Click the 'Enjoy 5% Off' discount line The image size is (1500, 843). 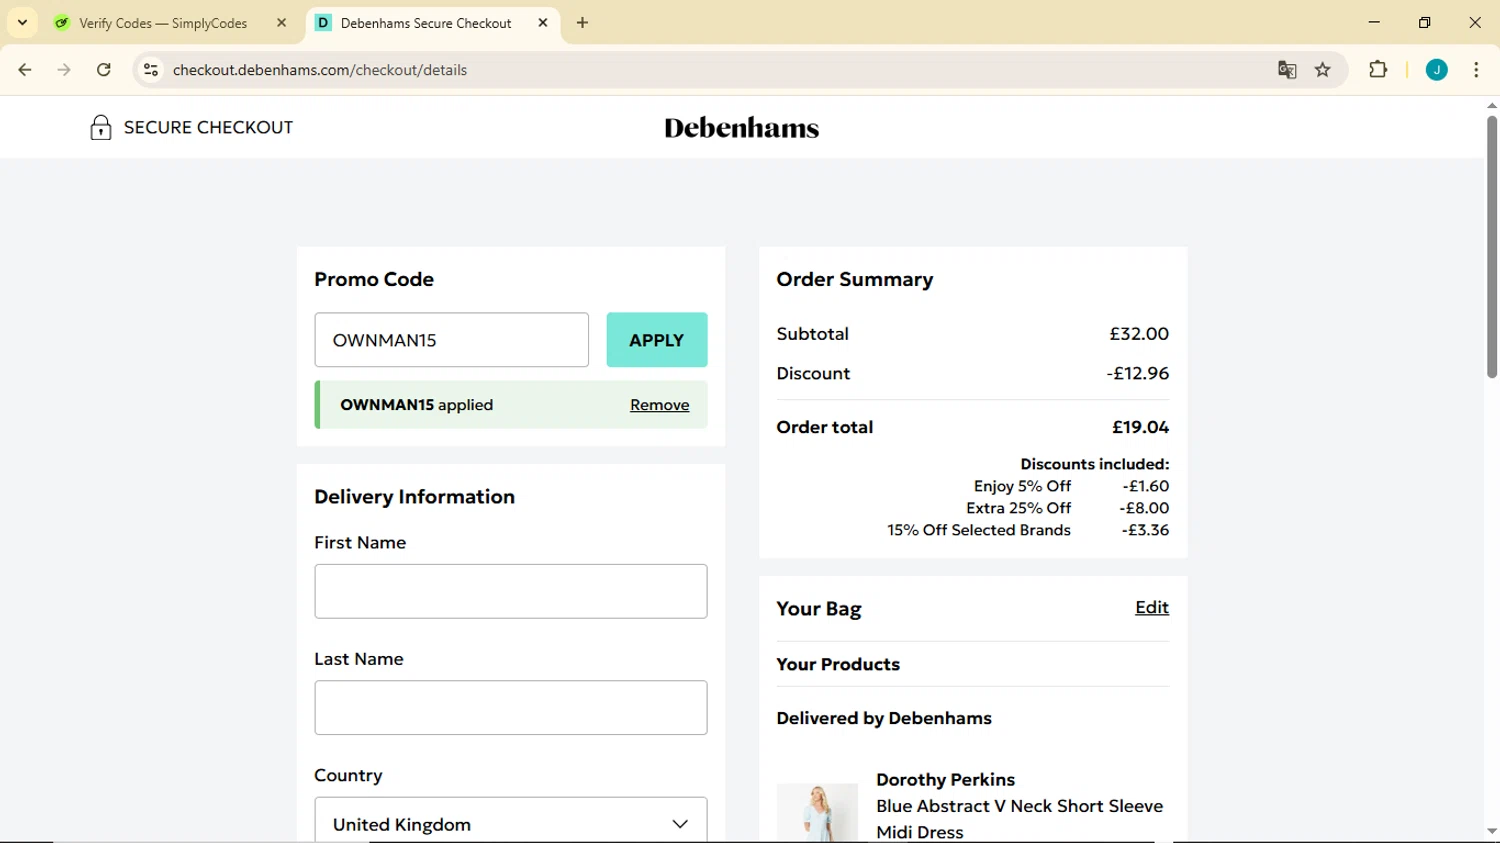pos(1072,486)
